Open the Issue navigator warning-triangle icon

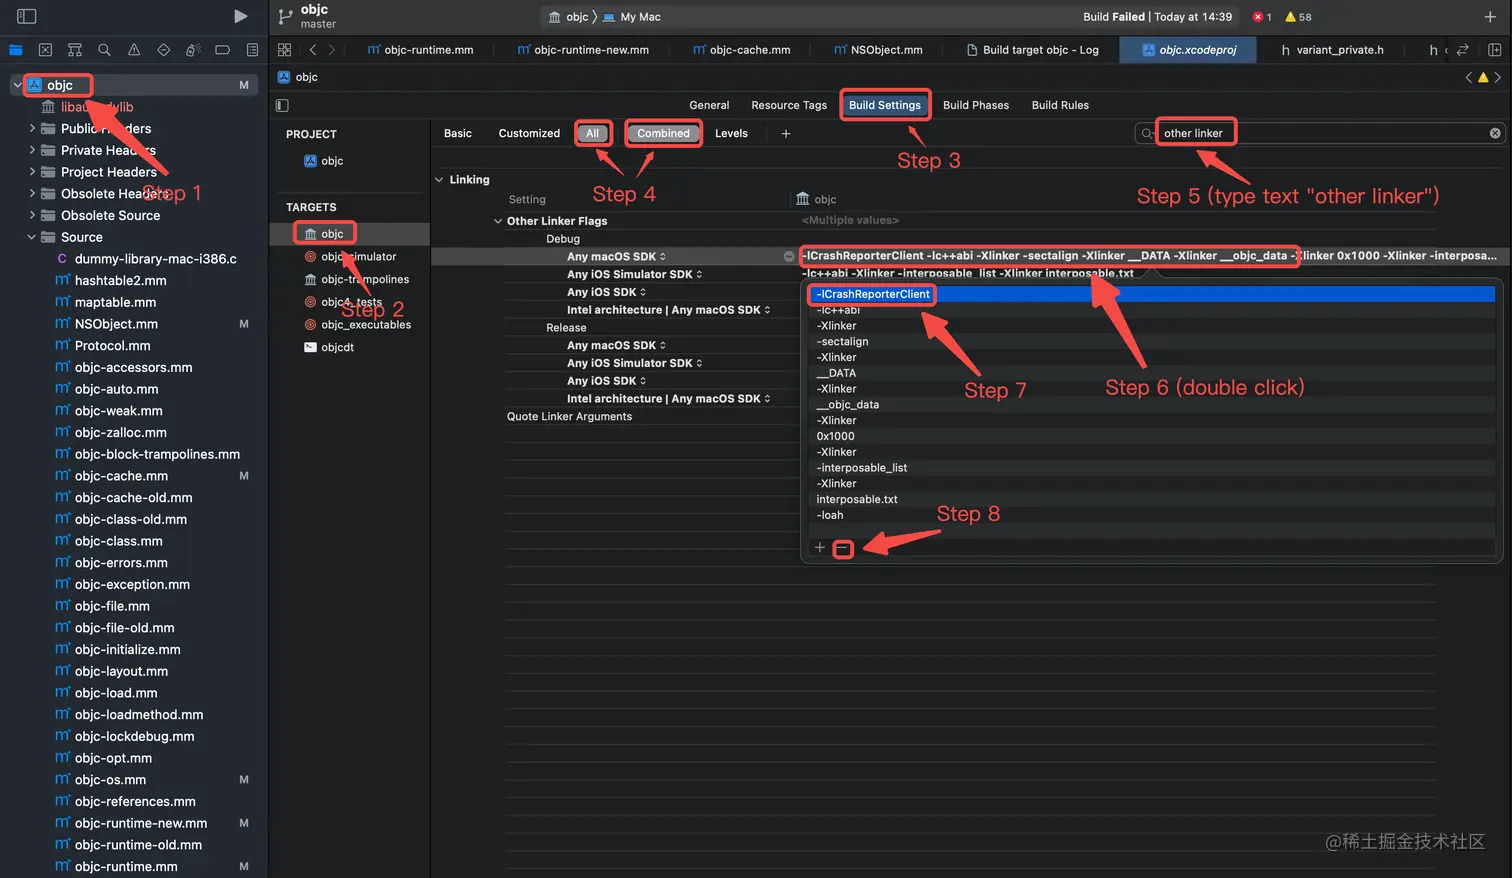pos(134,50)
